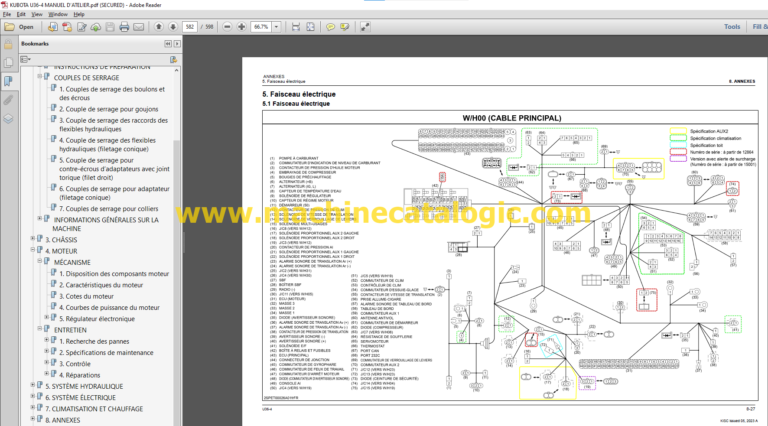The height and width of the screenshot is (426, 768).
Task: Click the Open file button
Action: pyautogui.click(x=19, y=27)
